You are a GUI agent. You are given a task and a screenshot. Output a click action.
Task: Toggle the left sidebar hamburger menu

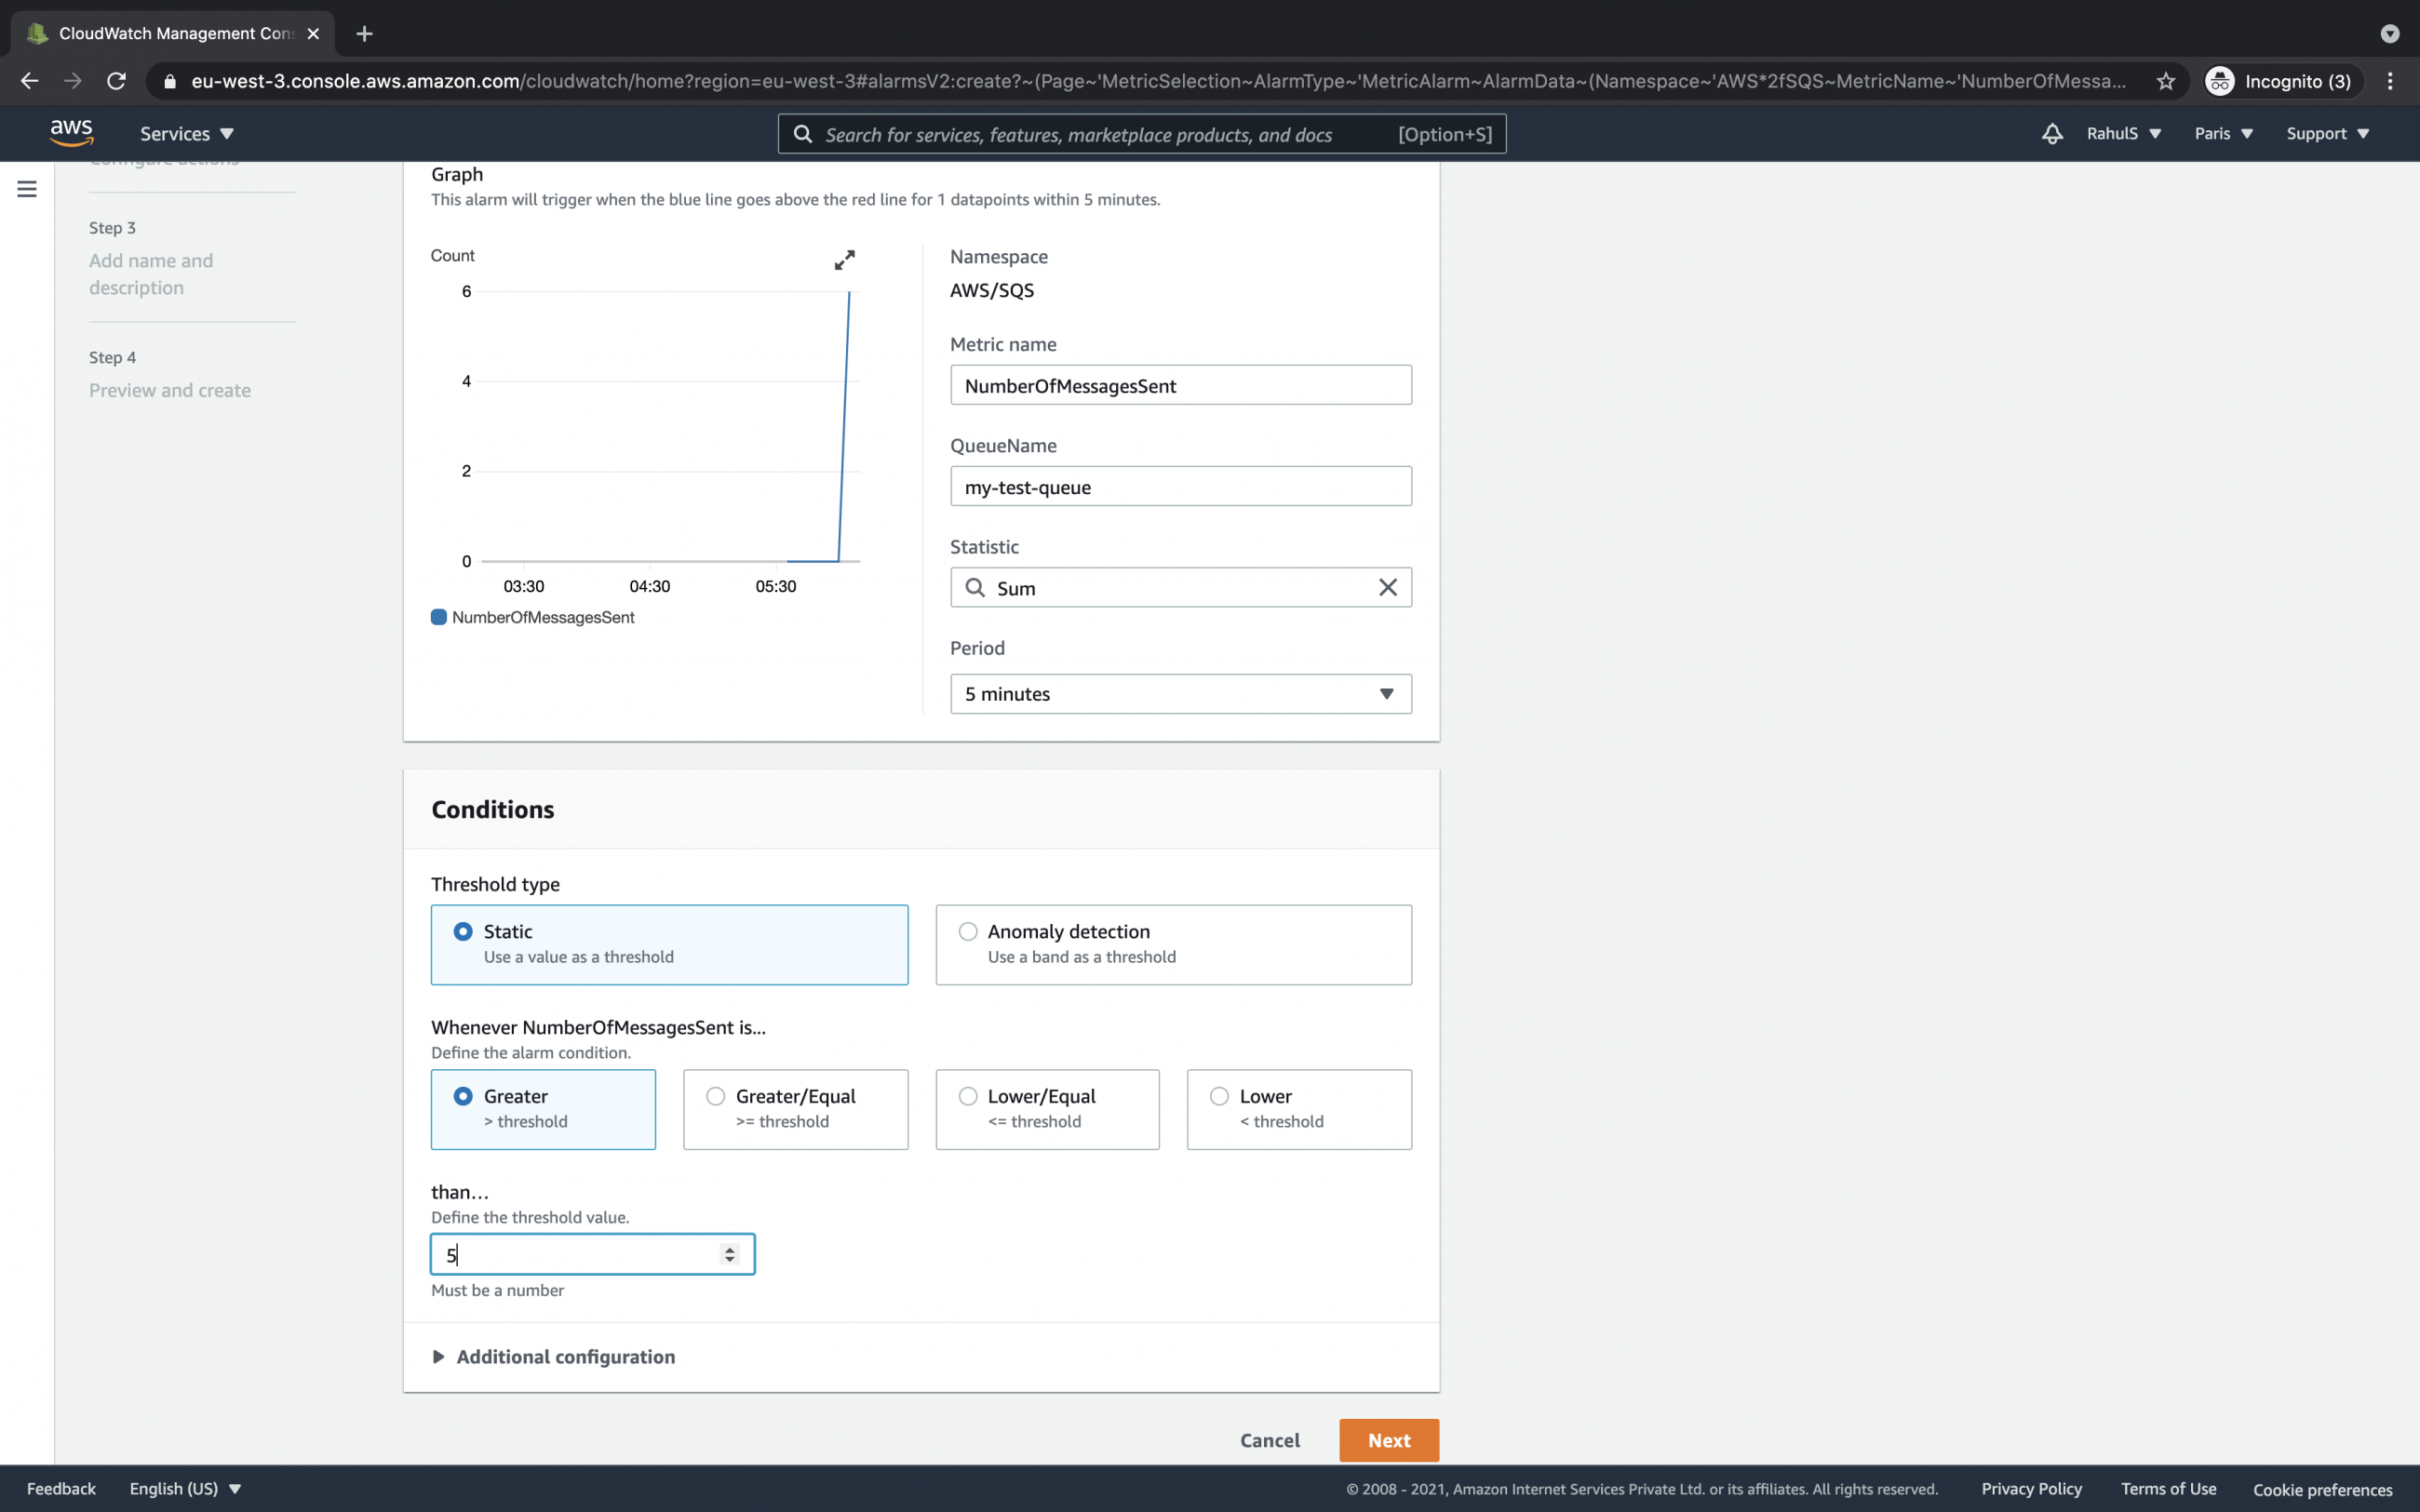[x=26, y=188]
